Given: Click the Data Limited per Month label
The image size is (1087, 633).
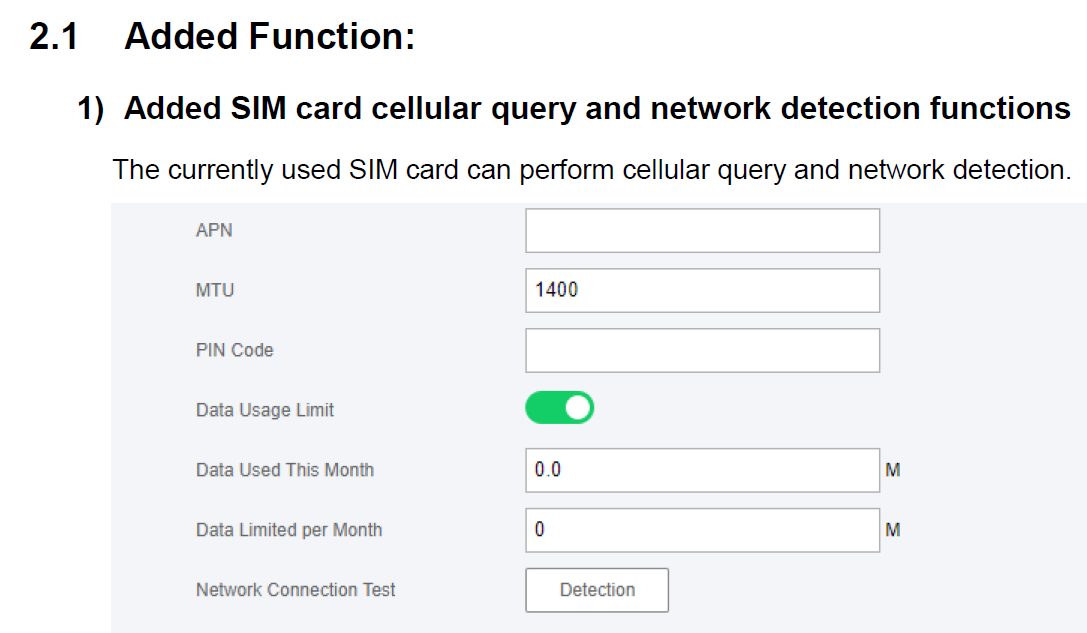Looking at the screenshot, I should (x=289, y=530).
